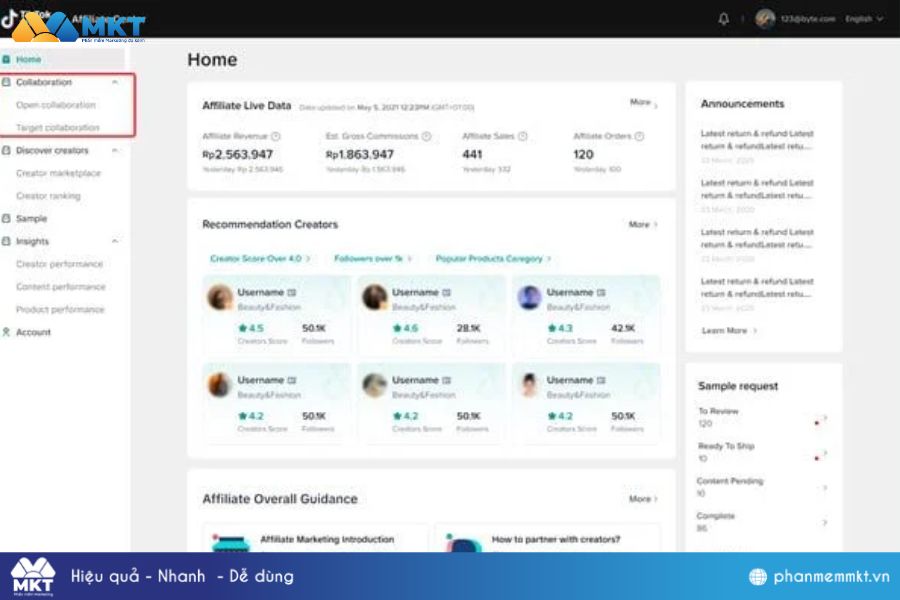This screenshot has width=900, height=600.
Task: Open Creator performance menu item
Action: 59,264
